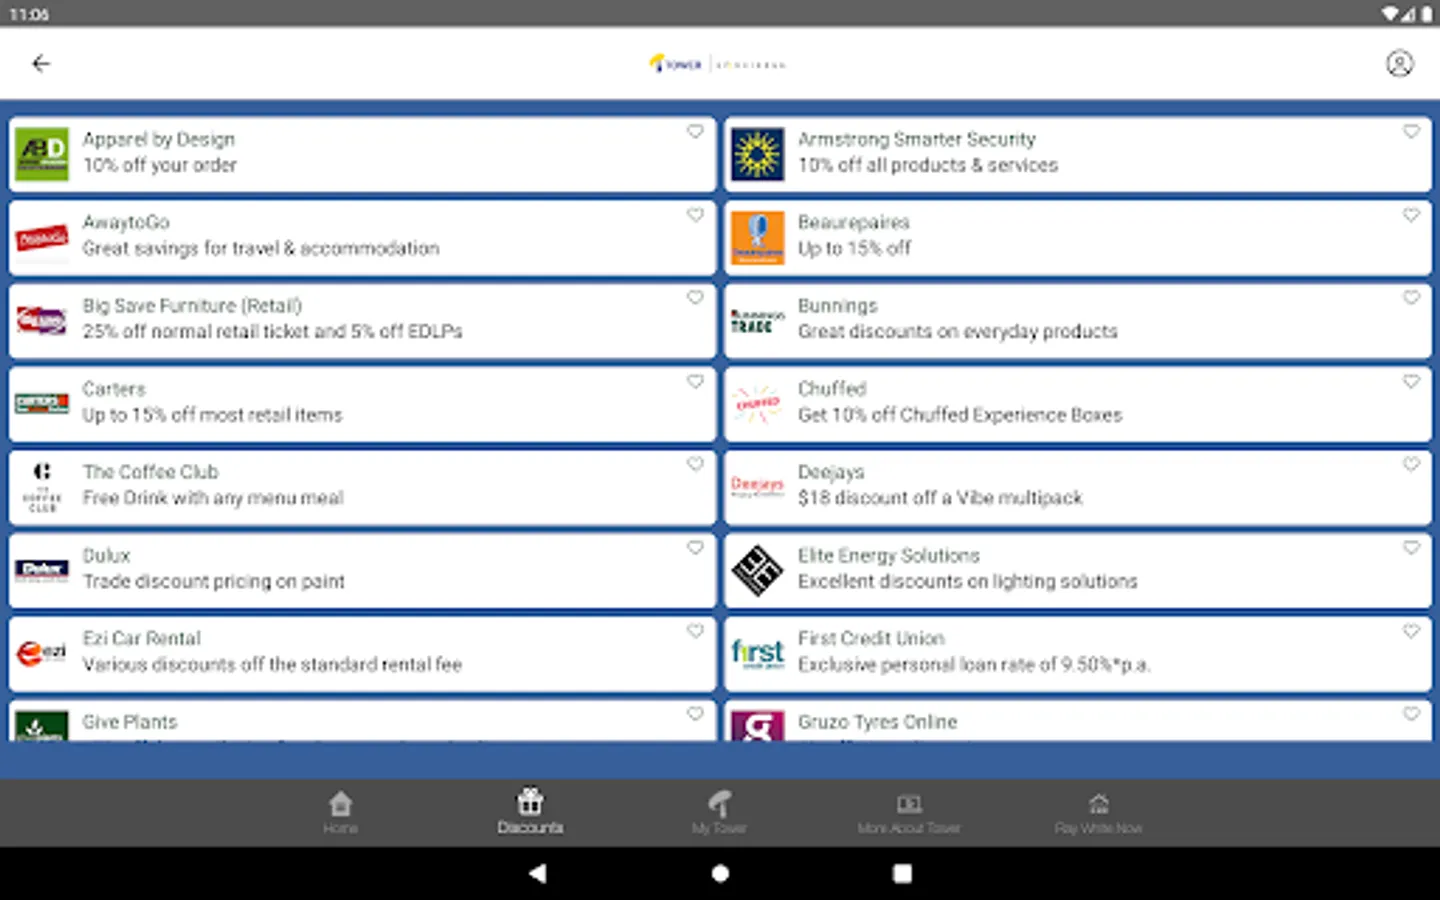Viewport: 1440px width, 900px height.
Task: Tap the Android home circle button
Action: (x=720, y=873)
